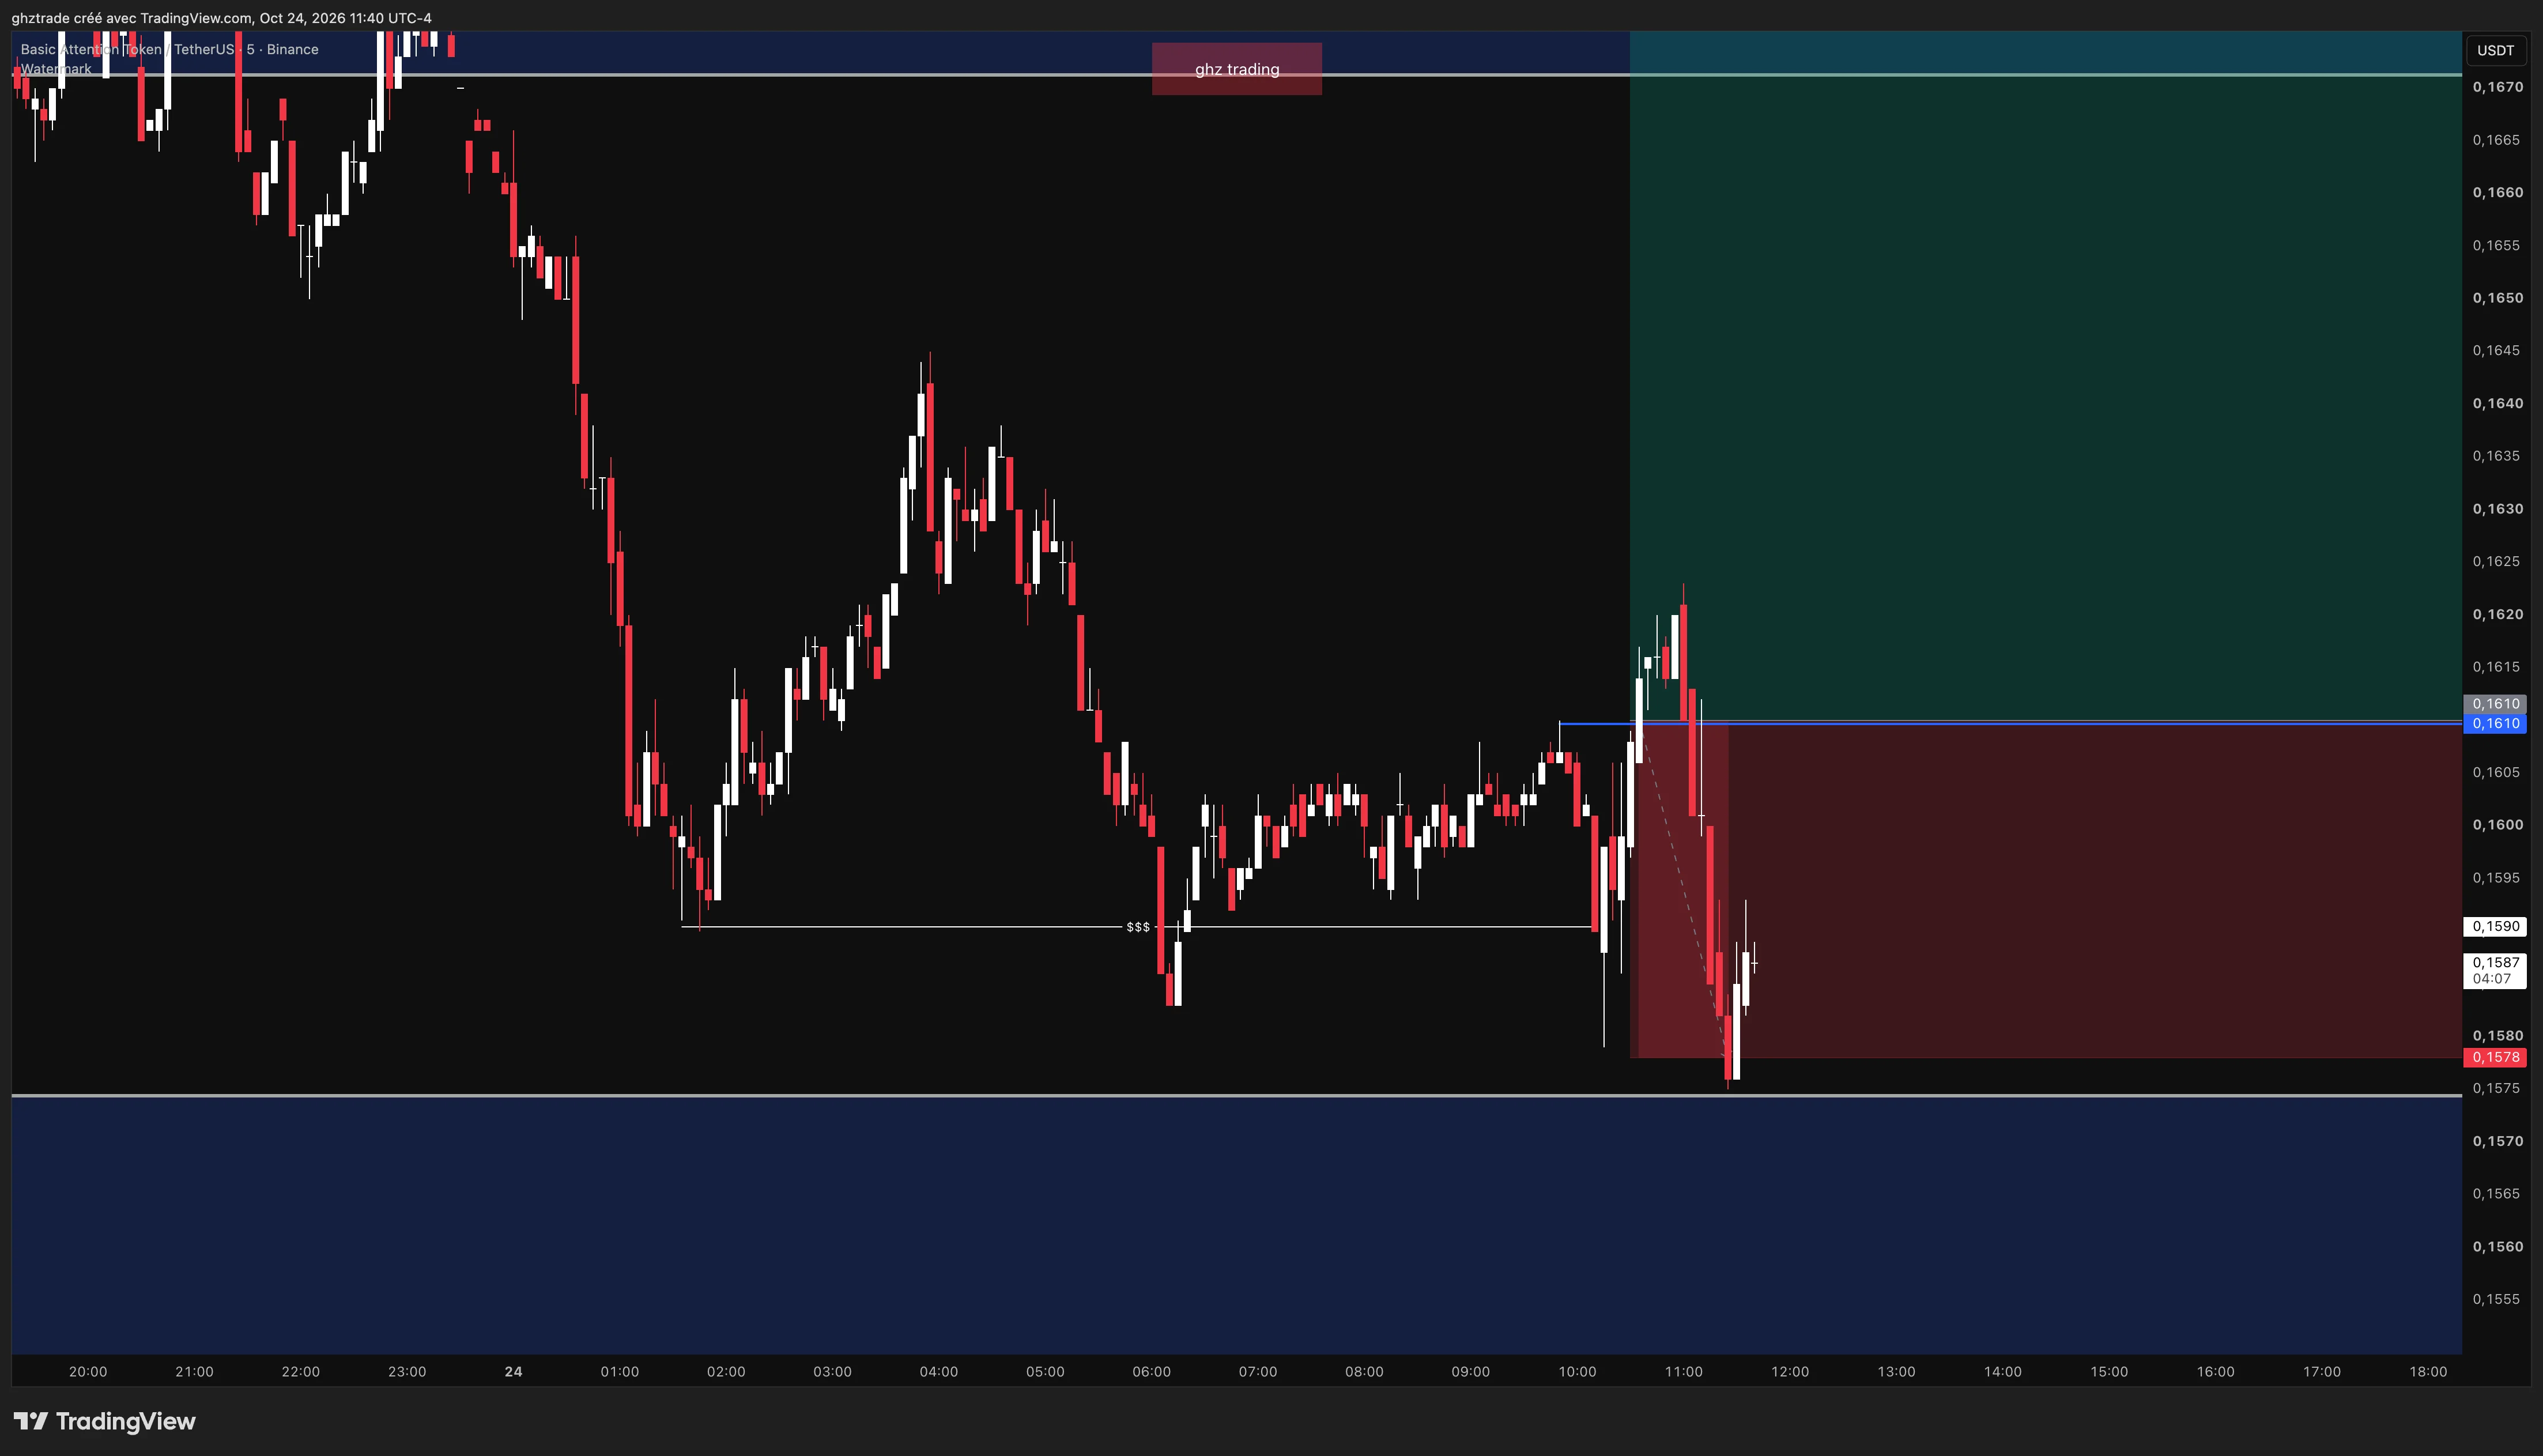The width and height of the screenshot is (2543, 1456).
Task: Click the 0,1620 price axis label
Action: coord(2497,614)
